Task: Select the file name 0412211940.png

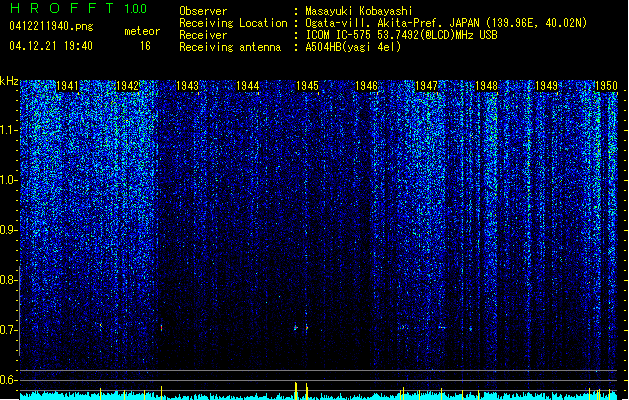Action: [51, 26]
